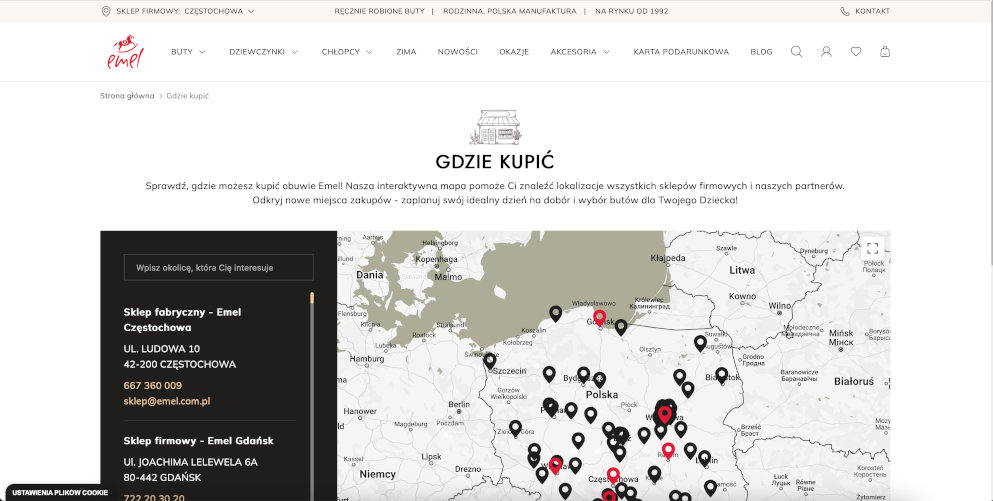Call store phone number 667 360 009

pos(153,385)
